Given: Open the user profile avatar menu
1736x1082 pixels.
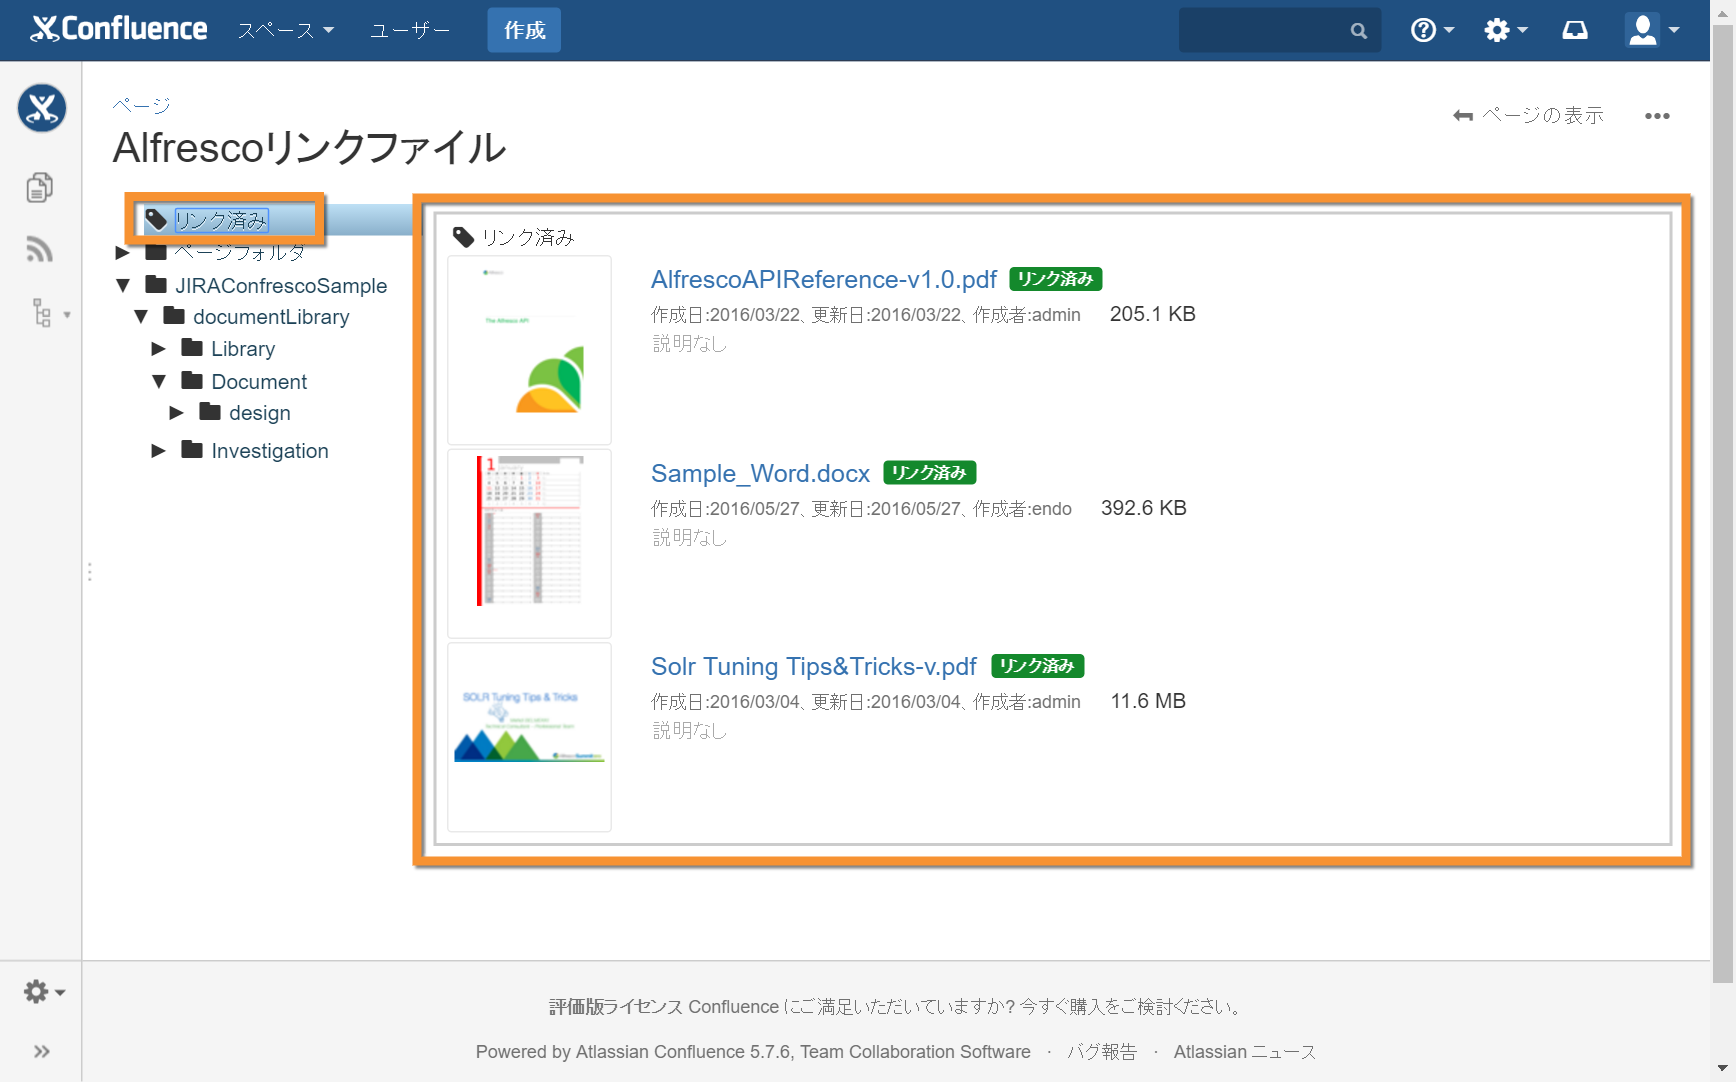Looking at the screenshot, I should 1652,30.
